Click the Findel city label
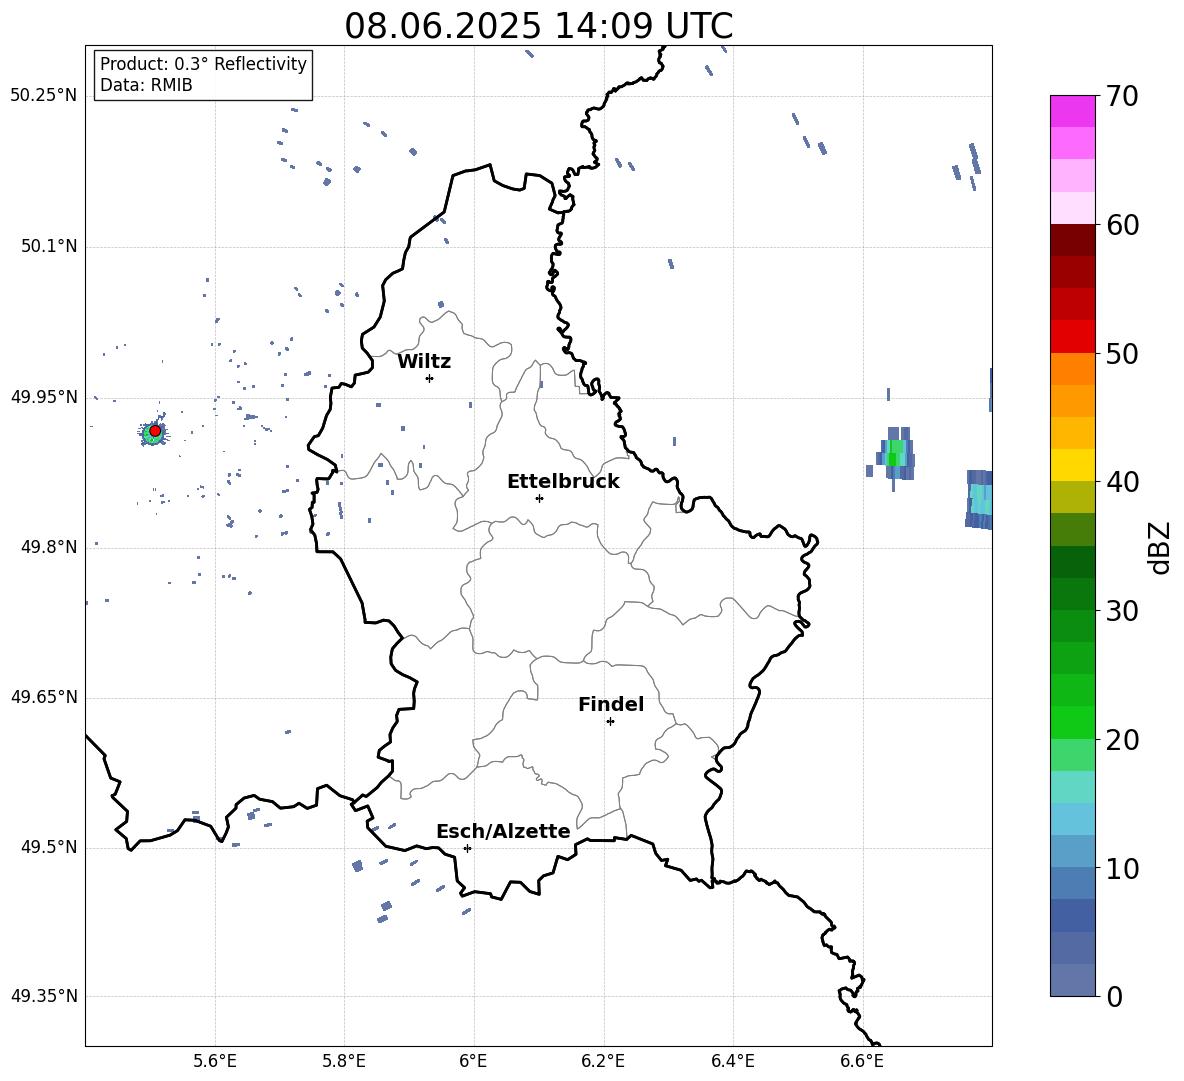 tap(611, 704)
